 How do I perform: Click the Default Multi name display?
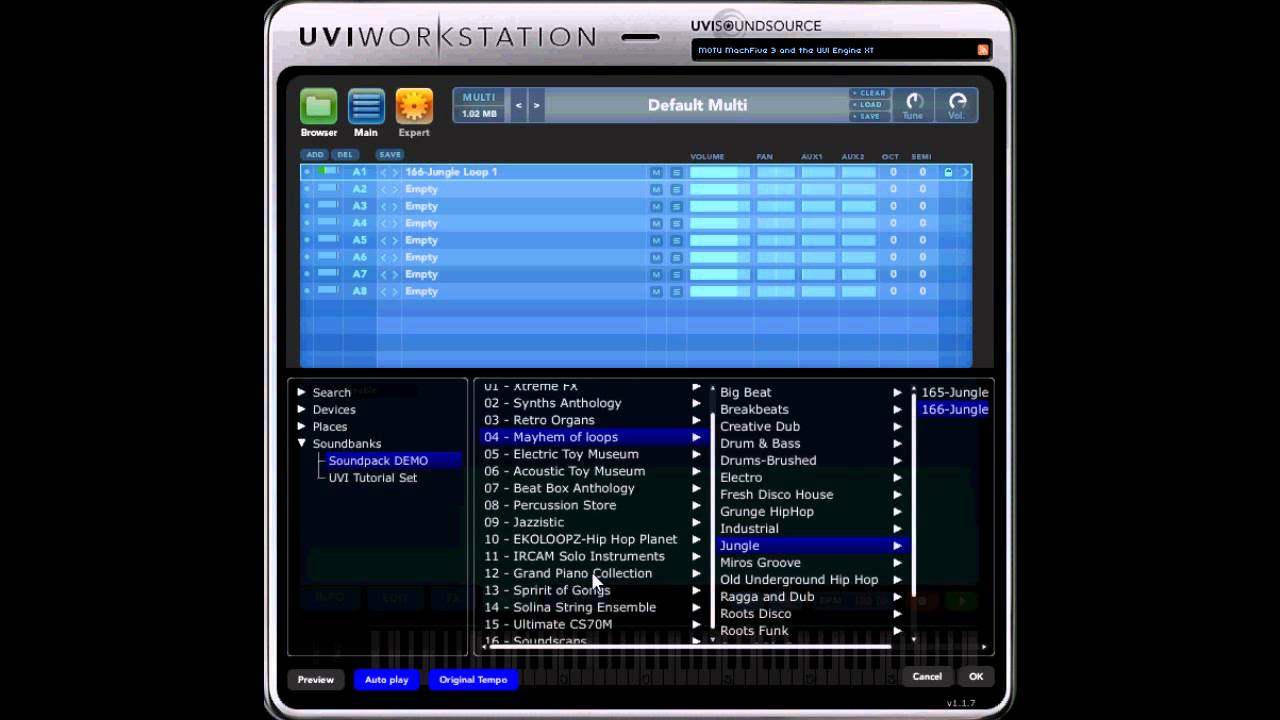(x=697, y=105)
